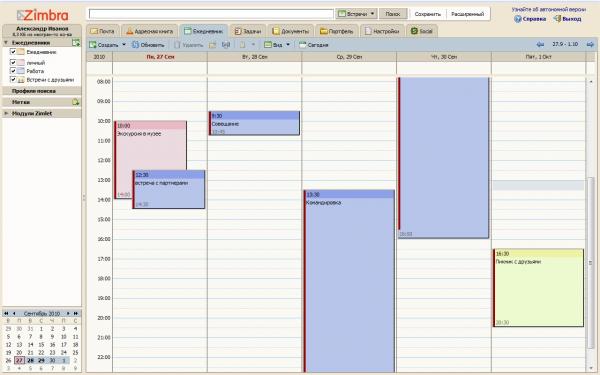Viewport: 600px width, 375px height.
Task: Click the Профили поиска section header
Action: pyautogui.click(x=42, y=91)
